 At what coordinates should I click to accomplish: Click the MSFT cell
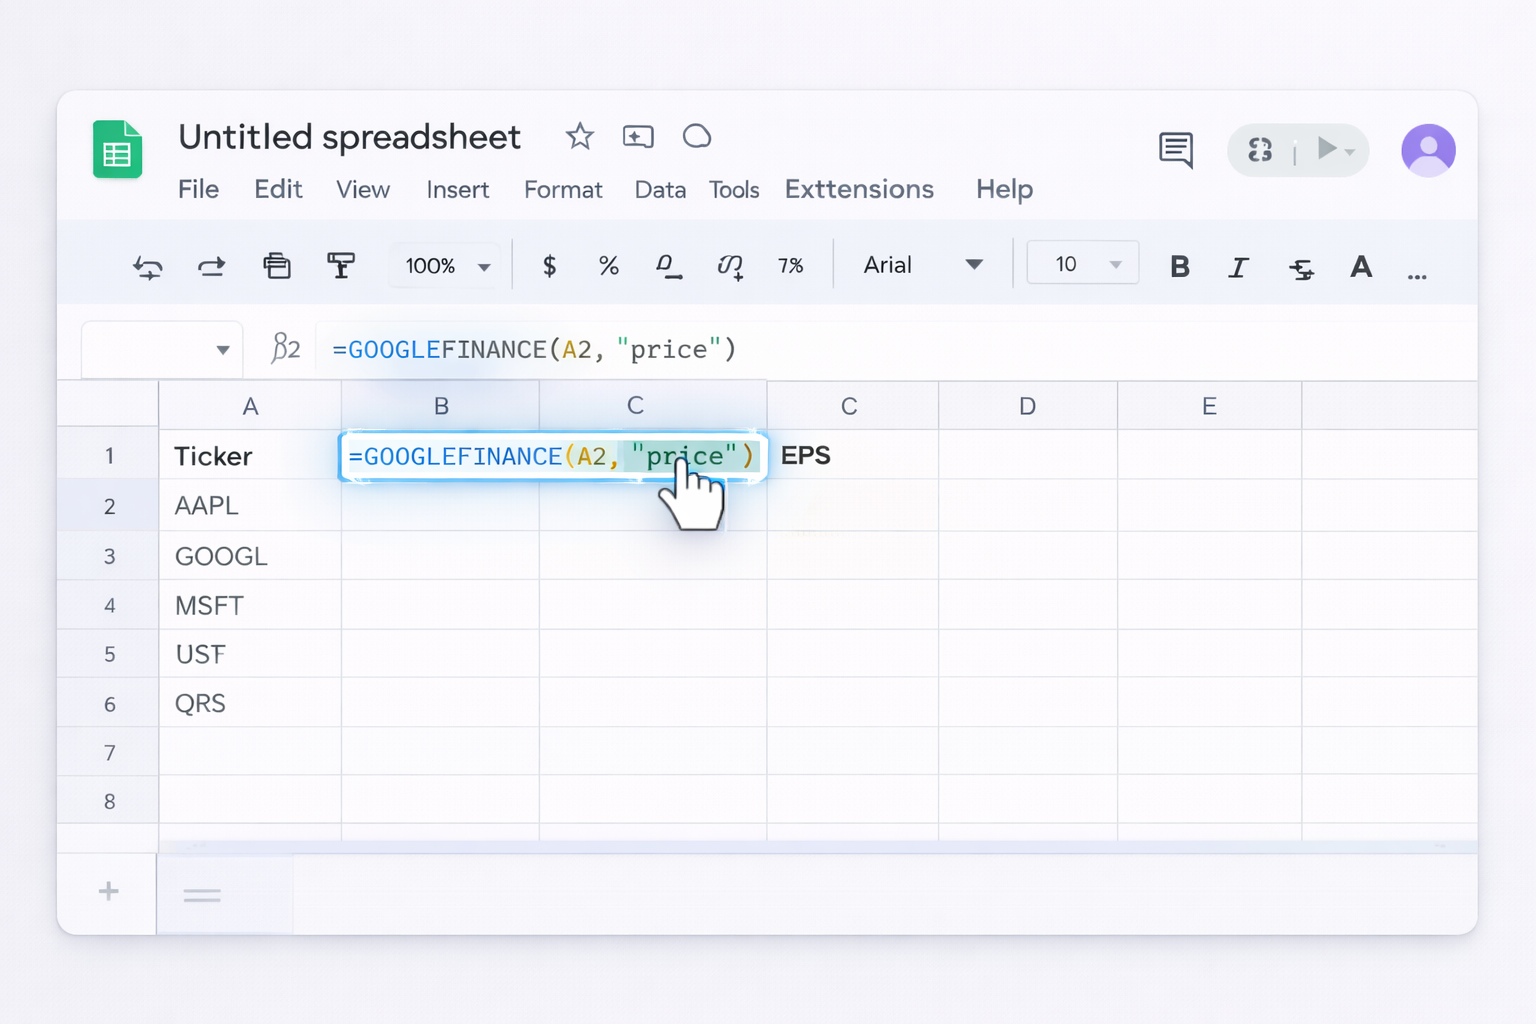(250, 605)
